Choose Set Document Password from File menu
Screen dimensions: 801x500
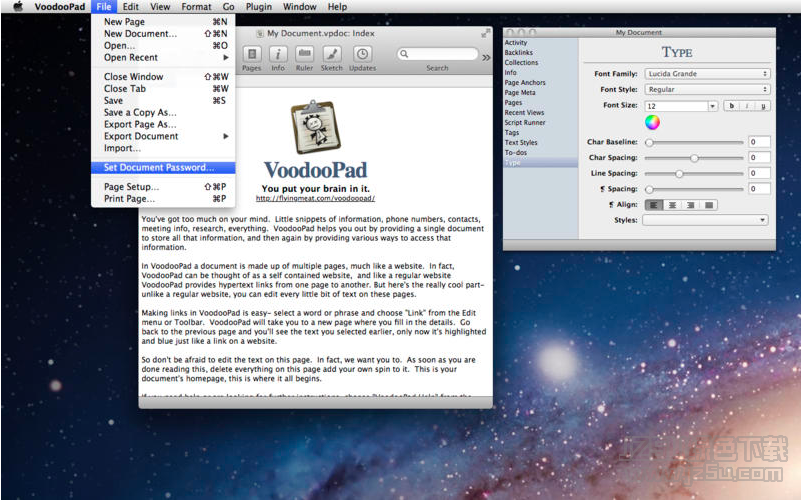pos(163,168)
